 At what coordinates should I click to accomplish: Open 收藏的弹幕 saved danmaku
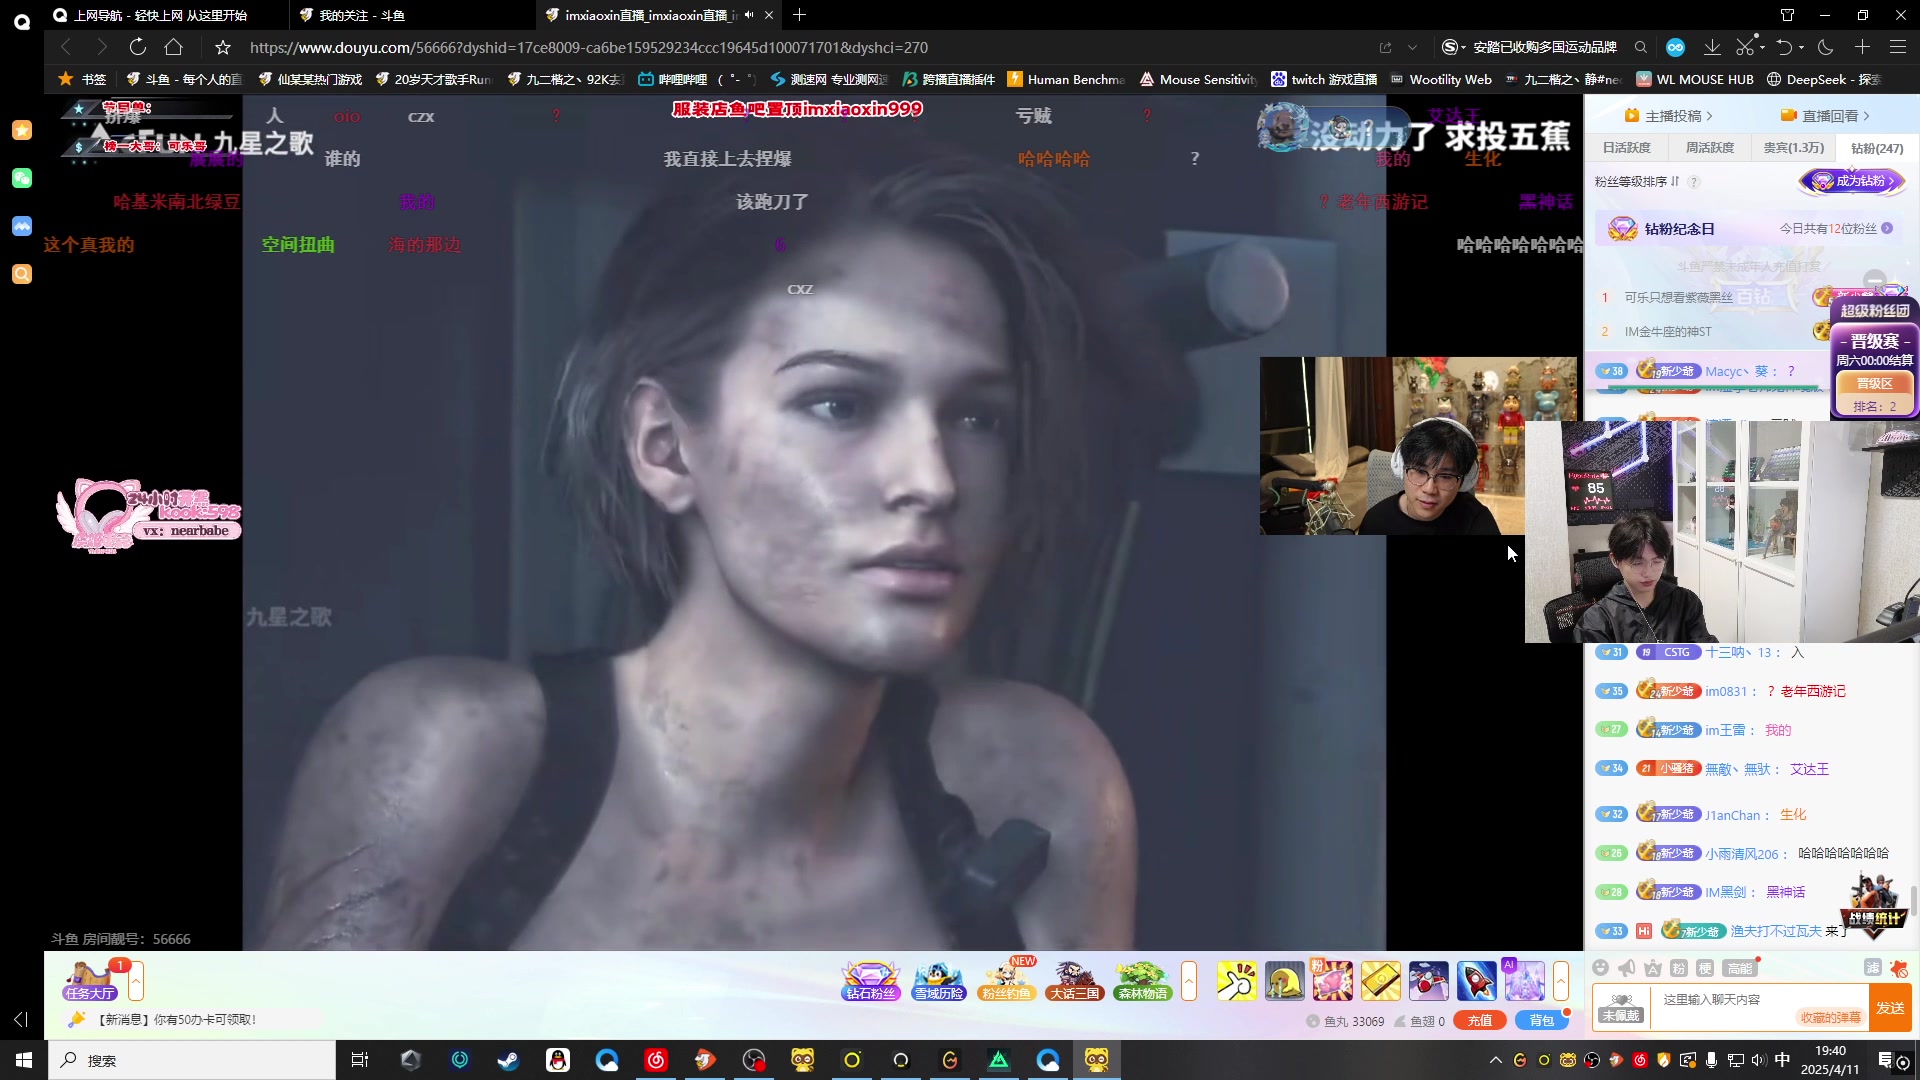[x=1830, y=1018]
